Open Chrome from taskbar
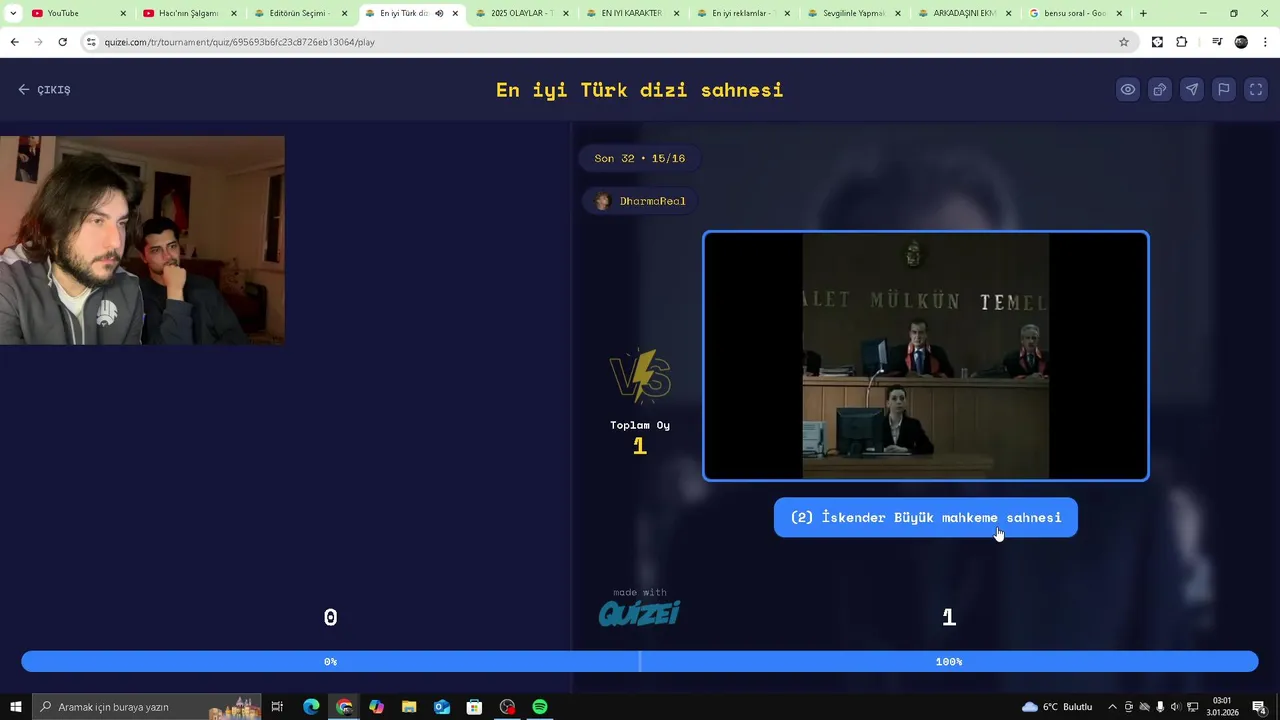This screenshot has width=1280, height=720. click(344, 707)
